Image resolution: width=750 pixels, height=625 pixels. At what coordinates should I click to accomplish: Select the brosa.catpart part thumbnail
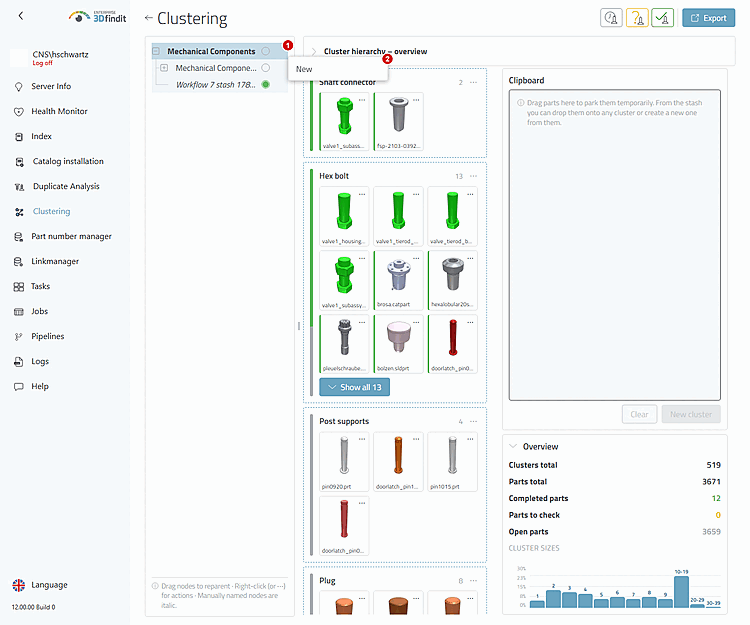tap(398, 280)
